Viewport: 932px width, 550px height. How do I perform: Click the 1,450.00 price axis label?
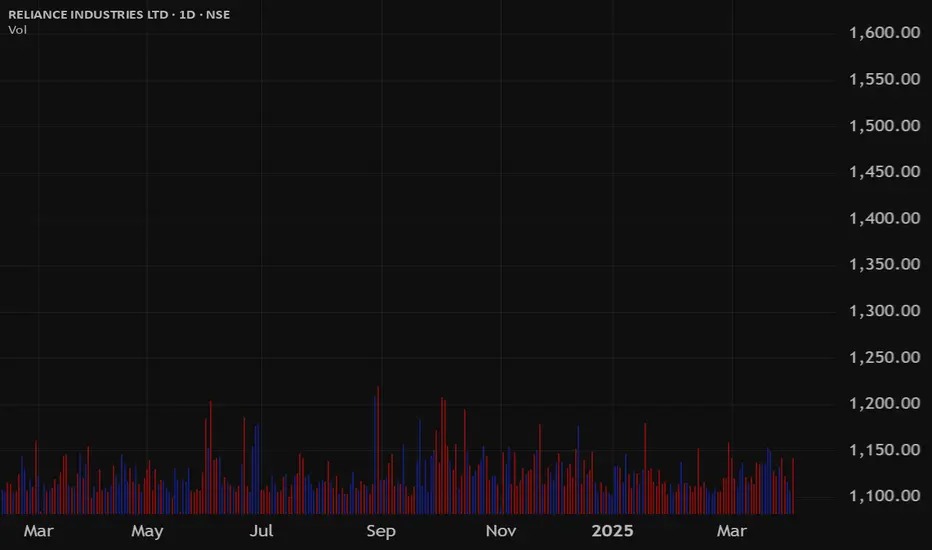tap(884, 172)
